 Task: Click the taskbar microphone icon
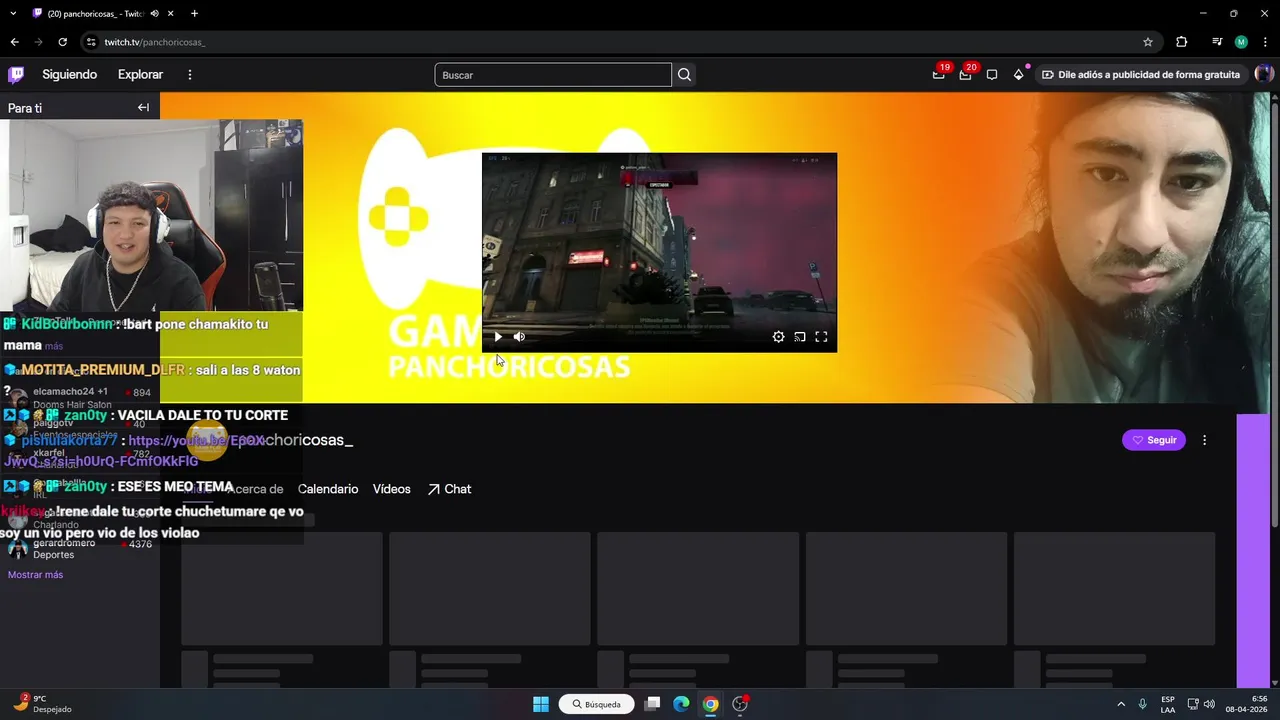pos(1142,704)
